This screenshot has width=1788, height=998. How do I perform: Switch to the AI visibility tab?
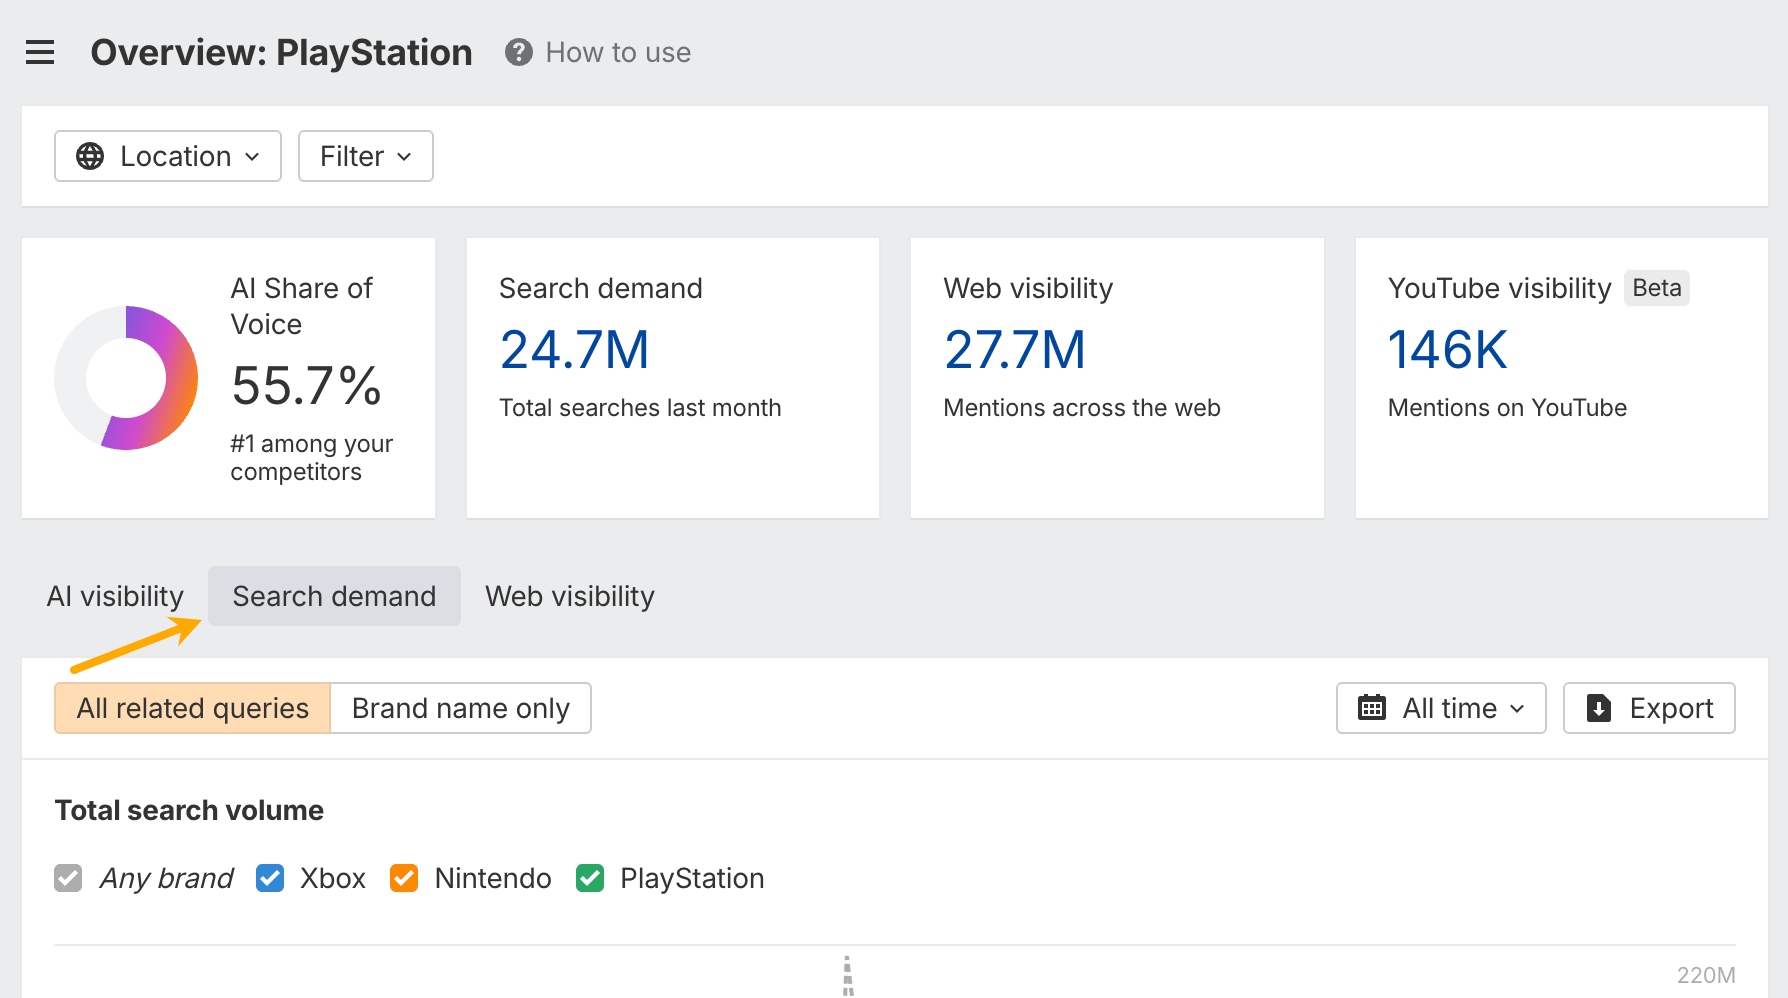tap(115, 596)
